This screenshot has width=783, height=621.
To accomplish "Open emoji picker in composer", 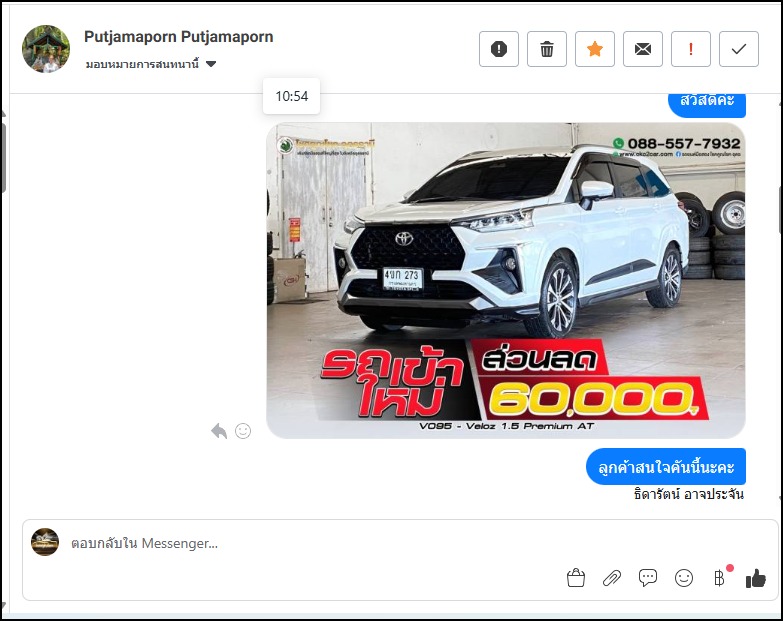I will point(684,578).
